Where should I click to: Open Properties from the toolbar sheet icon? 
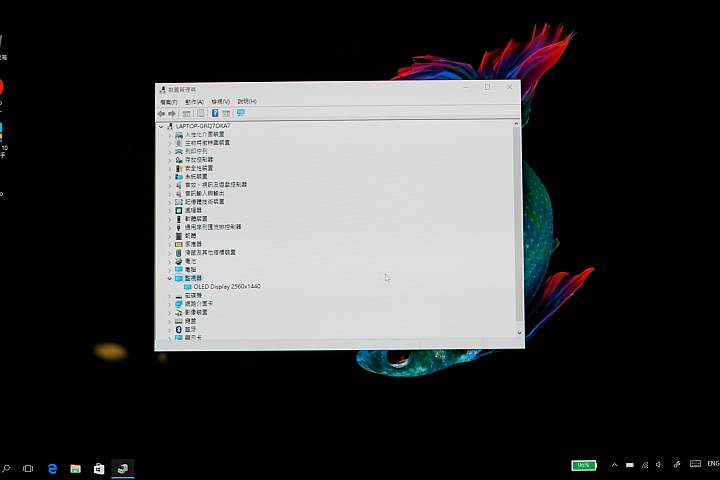[x=201, y=113]
